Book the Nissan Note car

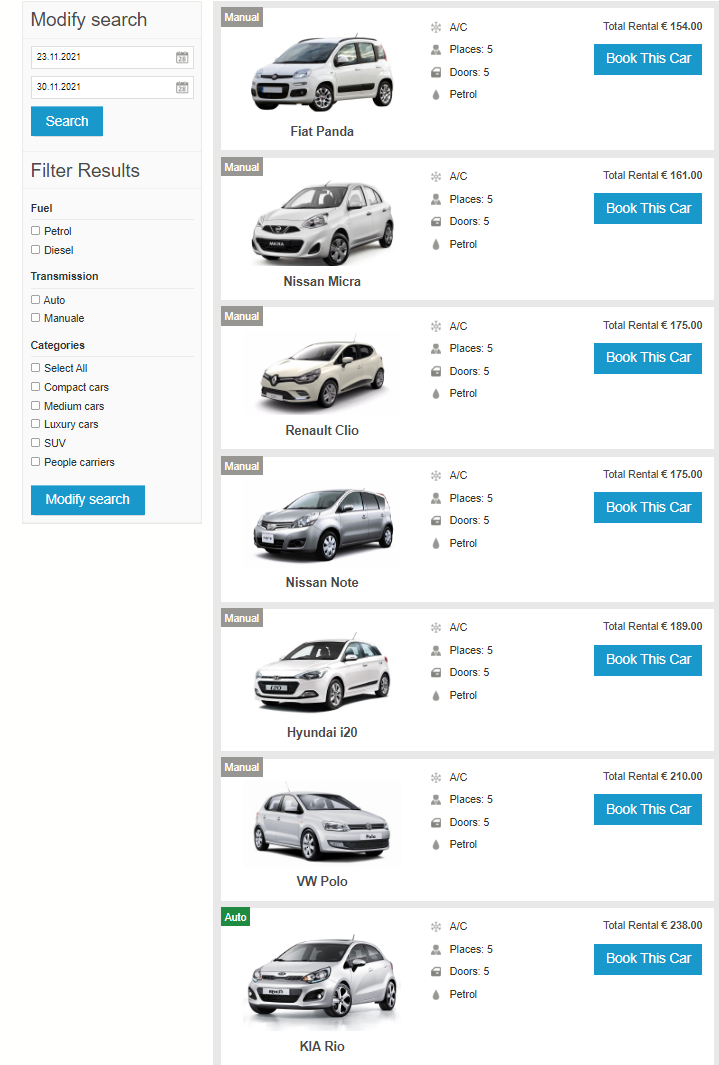(x=648, y=507)
